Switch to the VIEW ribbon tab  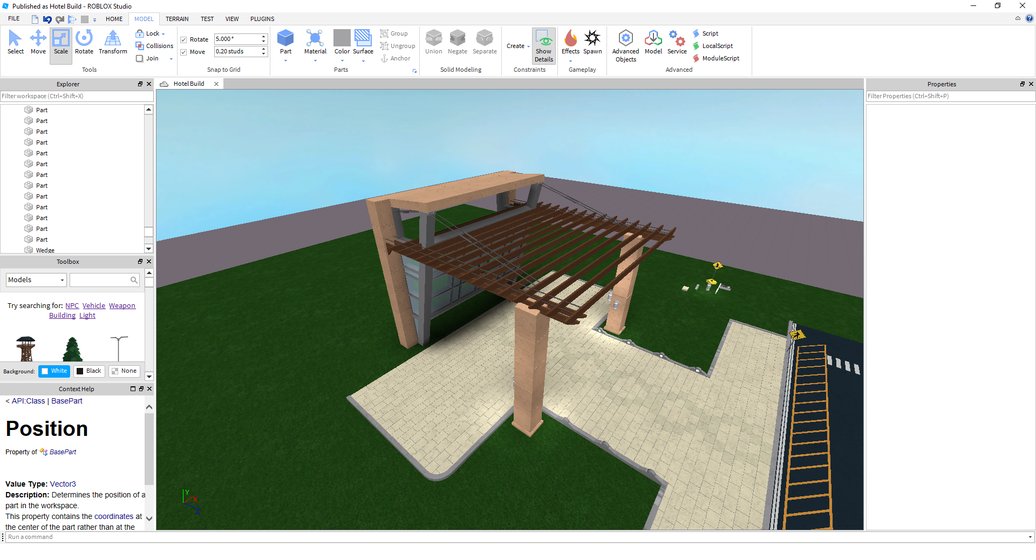(x=232, y=18)
